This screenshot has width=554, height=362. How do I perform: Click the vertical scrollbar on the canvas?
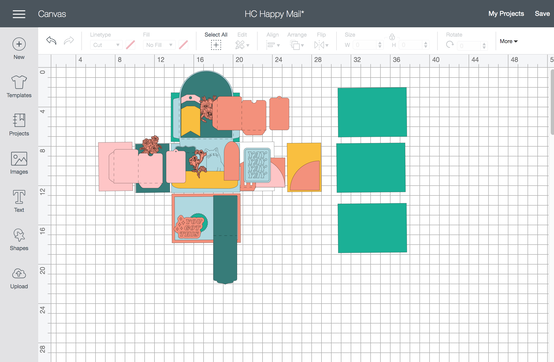pos(552,102)
